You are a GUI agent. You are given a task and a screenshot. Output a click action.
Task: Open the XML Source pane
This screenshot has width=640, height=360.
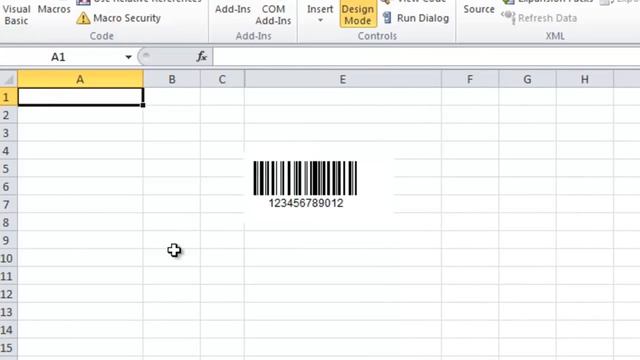479,10
